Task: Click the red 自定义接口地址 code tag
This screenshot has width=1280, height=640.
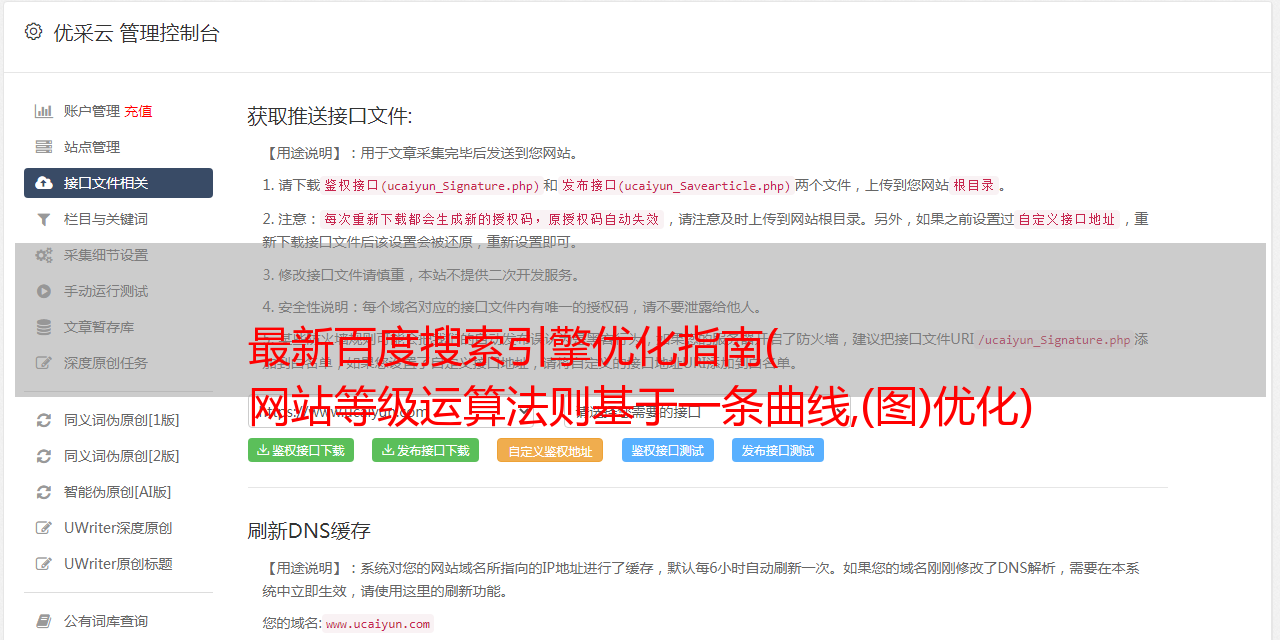Action: coord(1067,219)
